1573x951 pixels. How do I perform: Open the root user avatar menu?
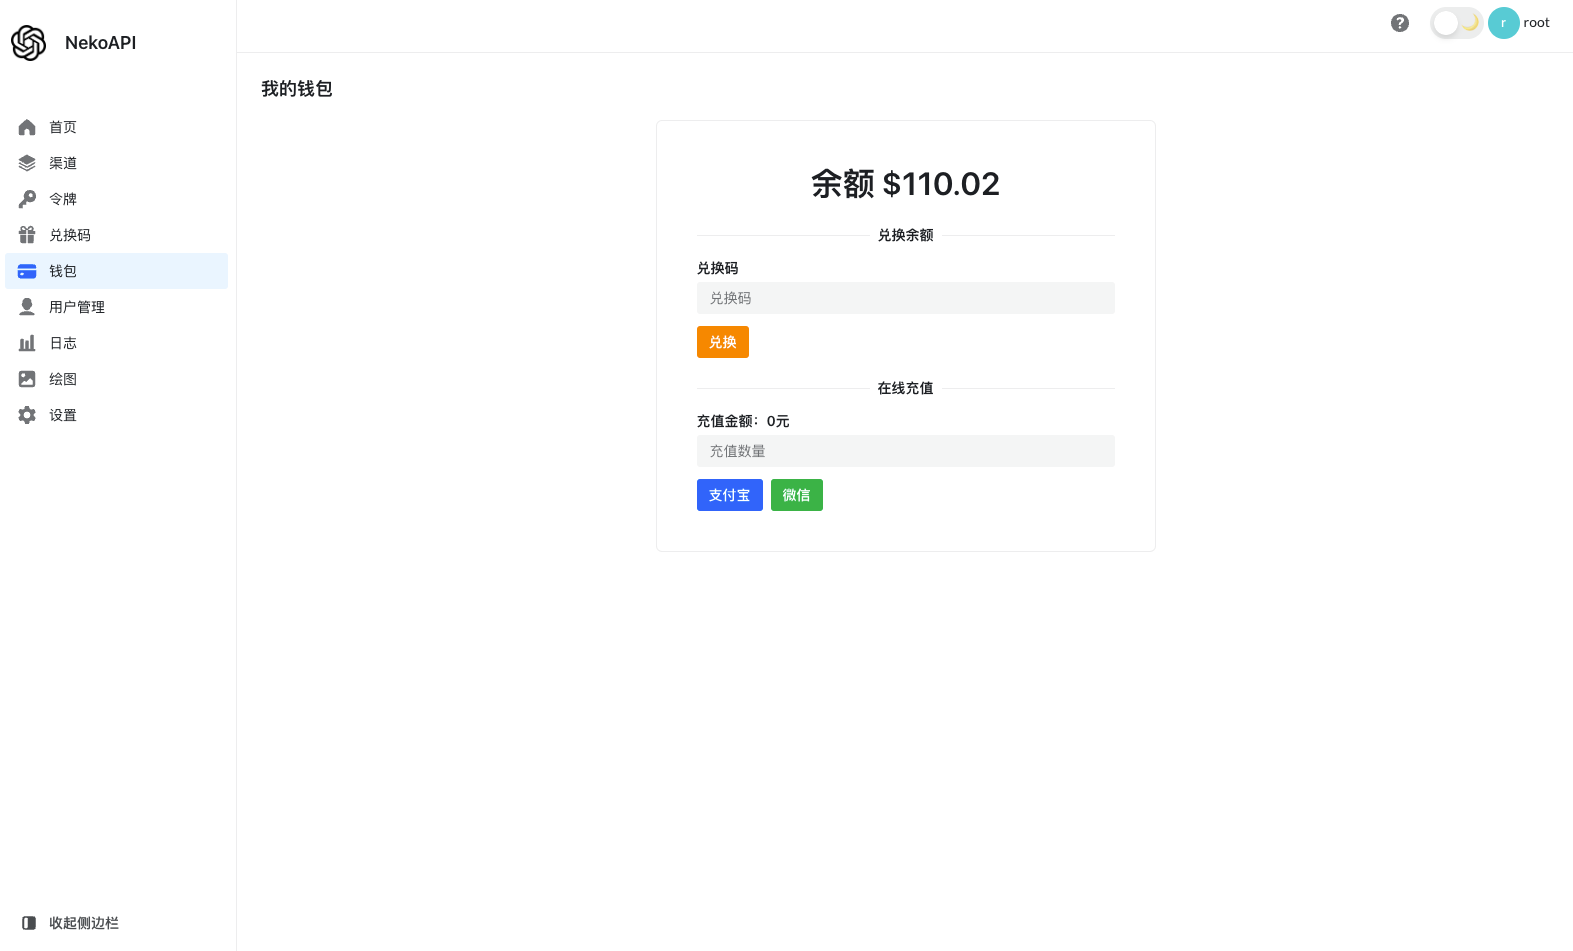pyautogui.click(x=1503, y=22)
